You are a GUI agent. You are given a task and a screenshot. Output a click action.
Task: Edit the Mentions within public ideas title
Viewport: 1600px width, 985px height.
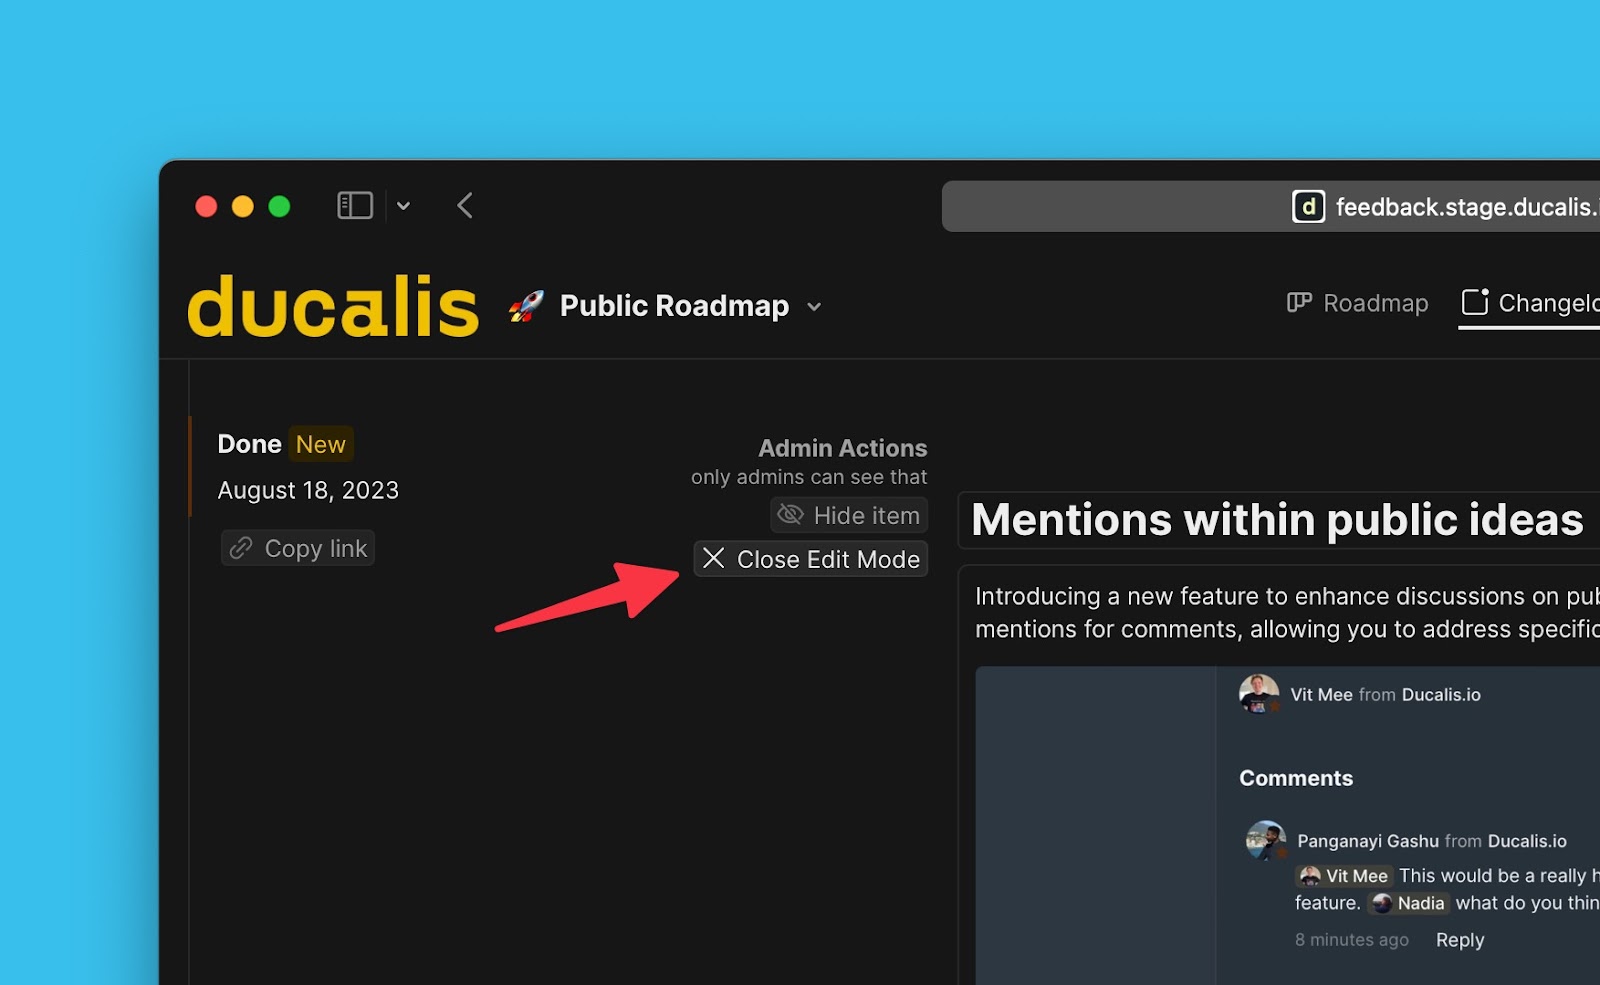[x=1277, y=520]
